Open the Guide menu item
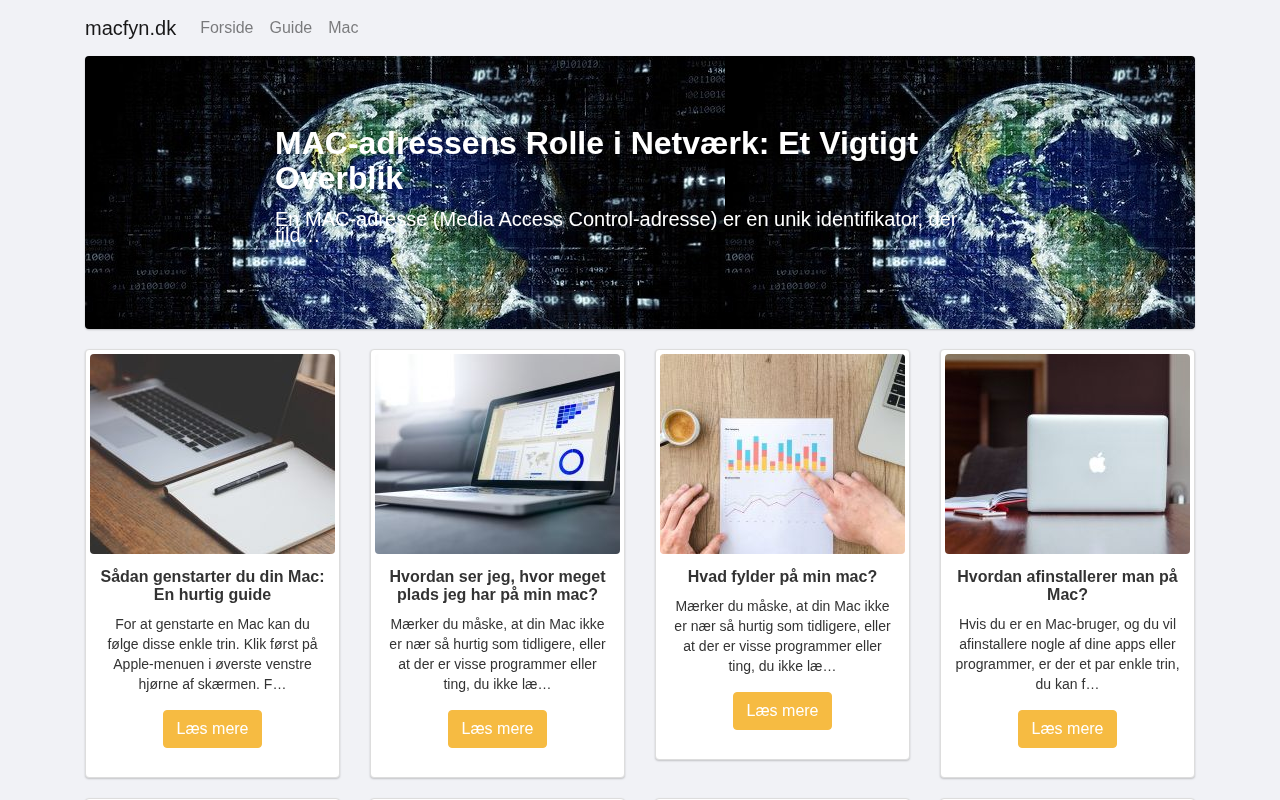Image resolution: width=1280 pixels, height=800 pixels. coord(291,28)
